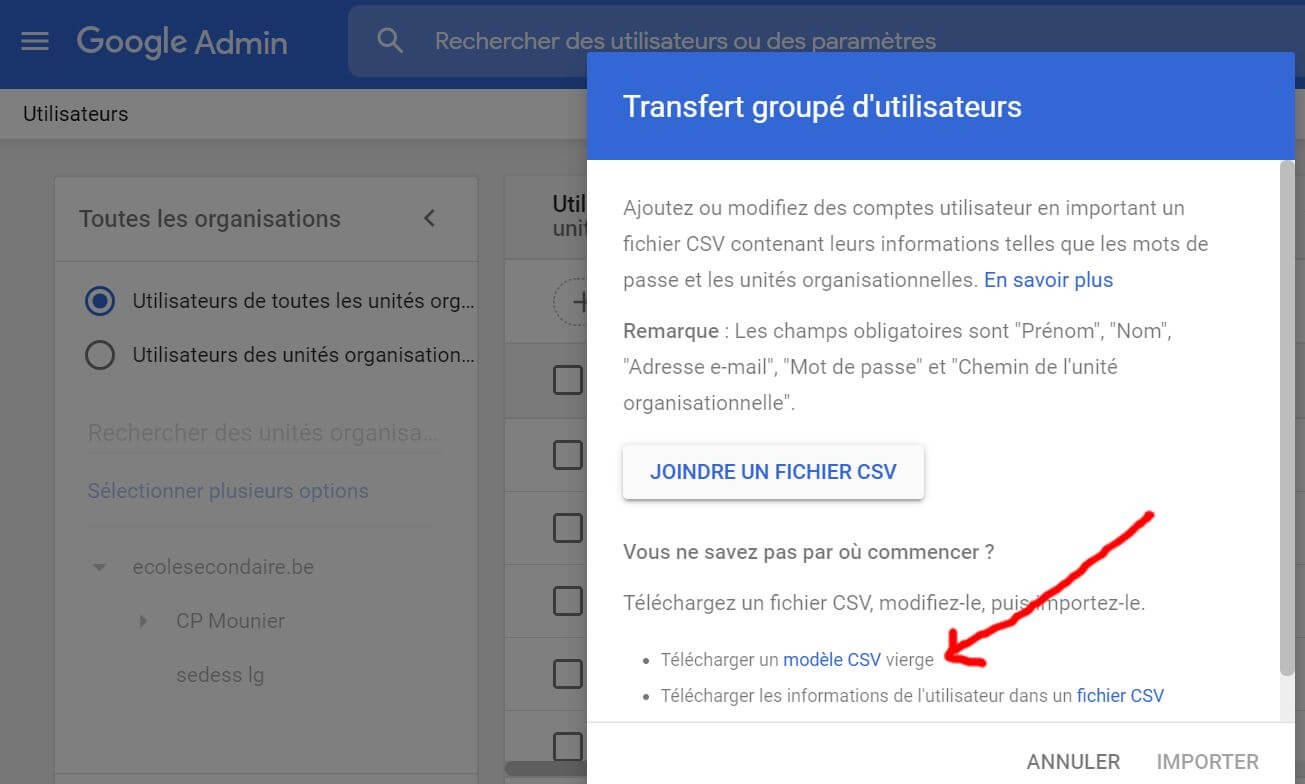Select sedess lg organisational unit
This screenshot has height=784, width=1305.
click(x=220, y=675)
